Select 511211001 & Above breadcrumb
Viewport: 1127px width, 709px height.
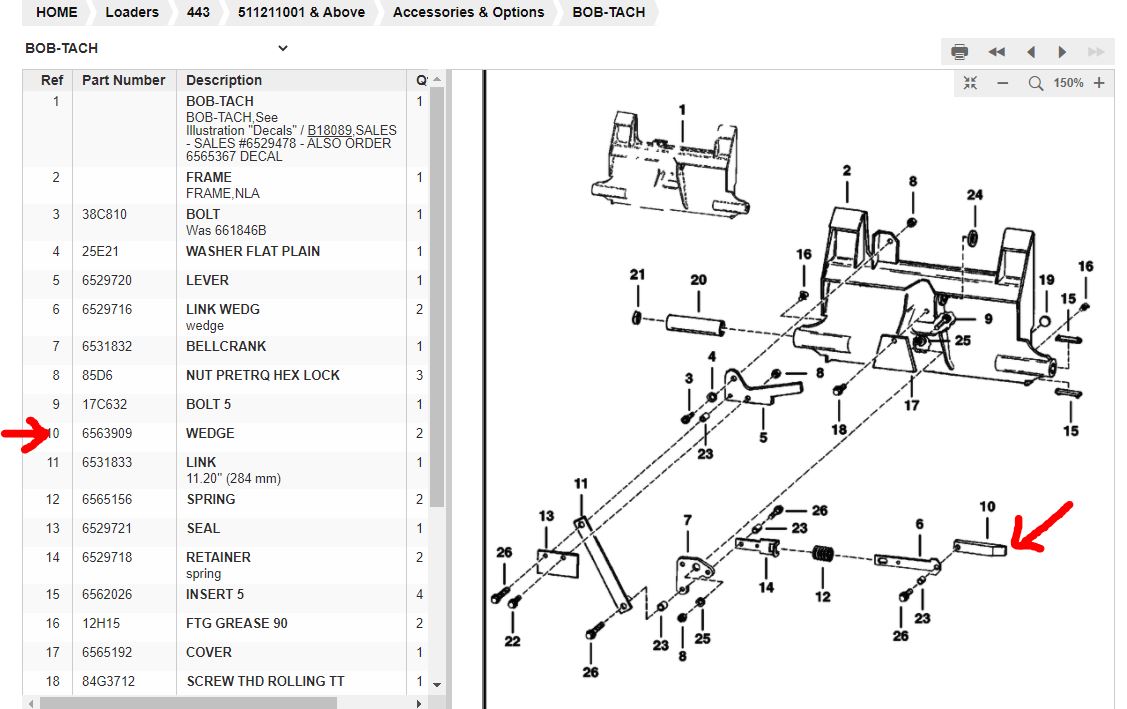tap(301, 12)
